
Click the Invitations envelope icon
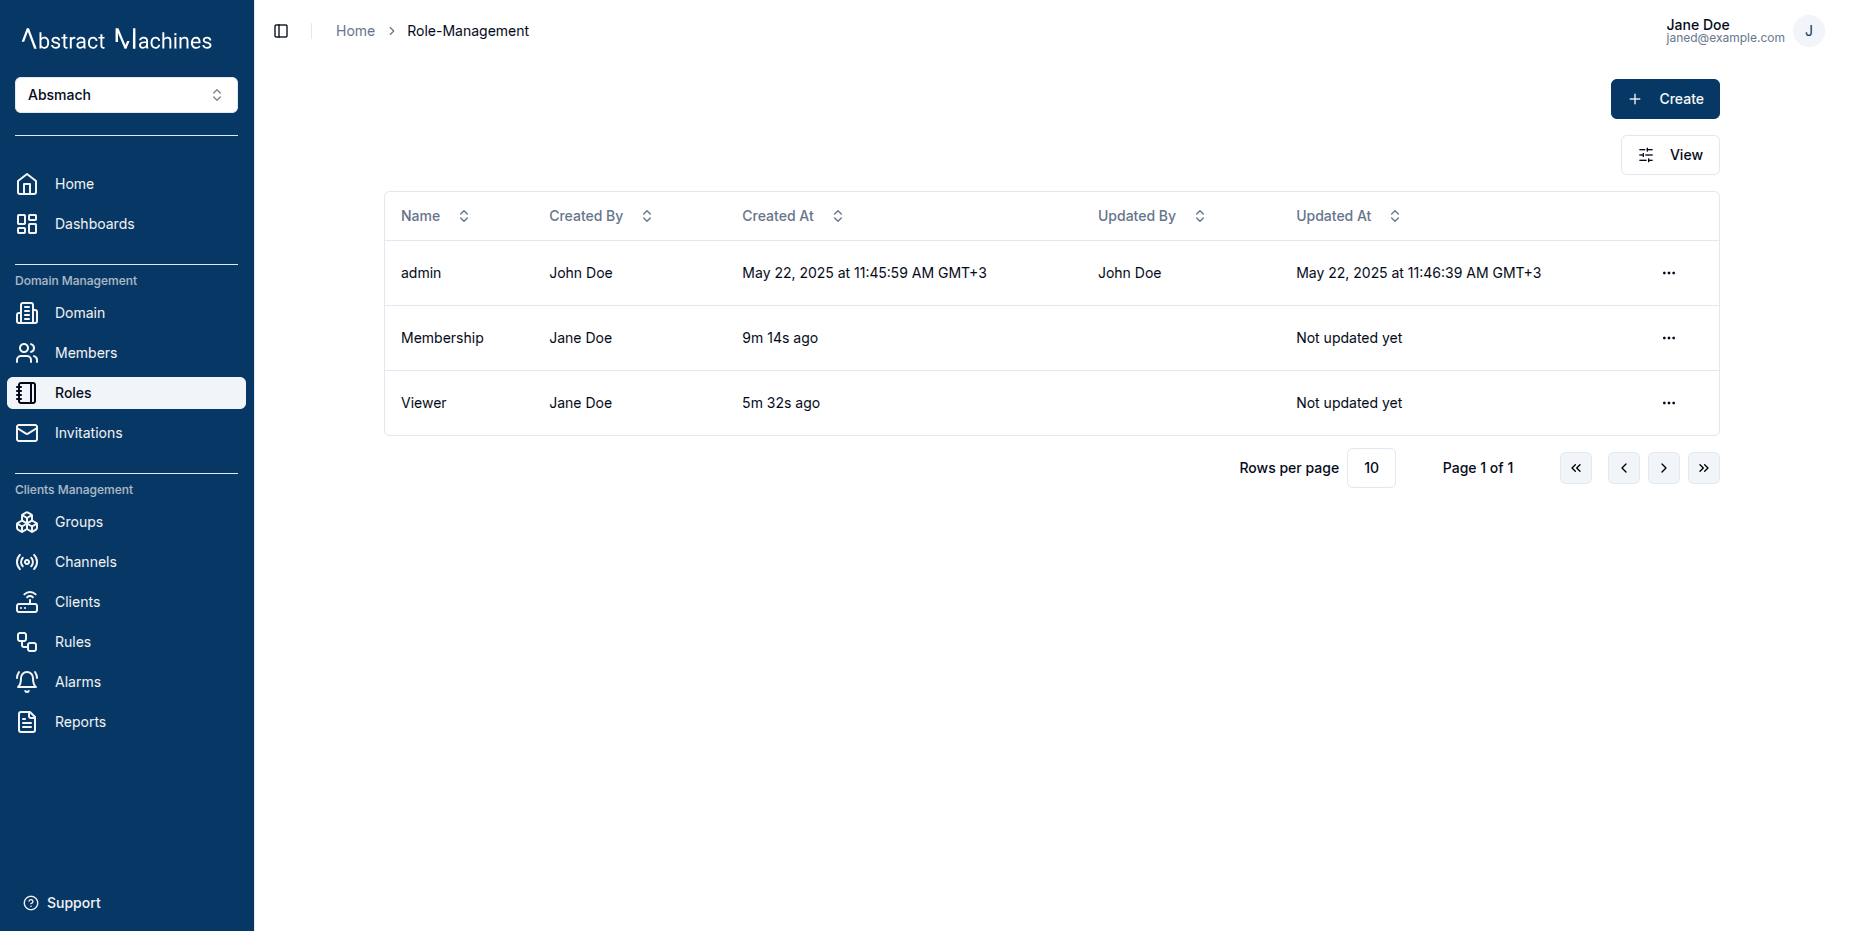tap(27, 433)
